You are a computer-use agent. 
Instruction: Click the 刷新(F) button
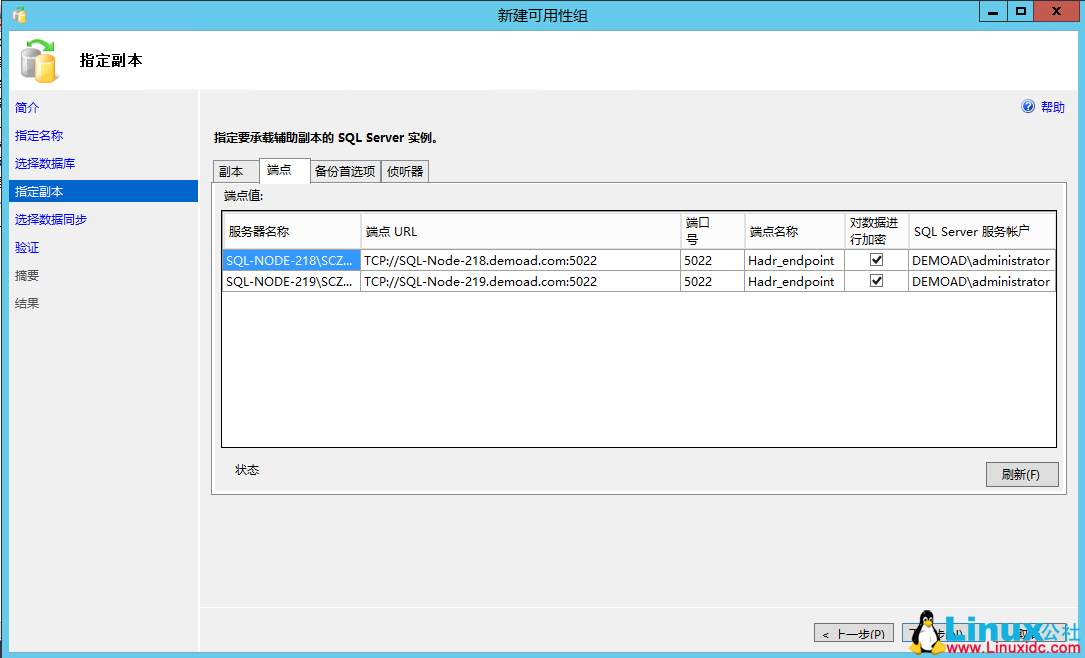tap(1022, 474)
